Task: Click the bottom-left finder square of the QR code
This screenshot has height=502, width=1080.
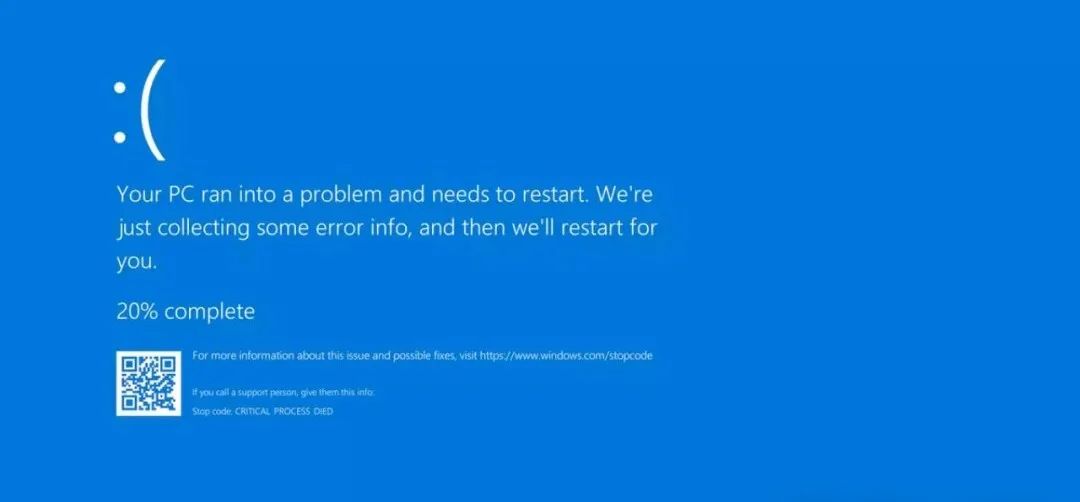Action: (x=129, y=403)
